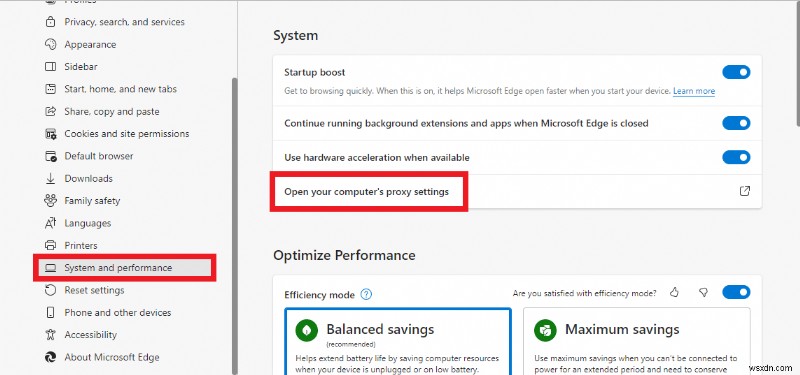
Task: Click the Reset settings icon
Action: [51, 290]
